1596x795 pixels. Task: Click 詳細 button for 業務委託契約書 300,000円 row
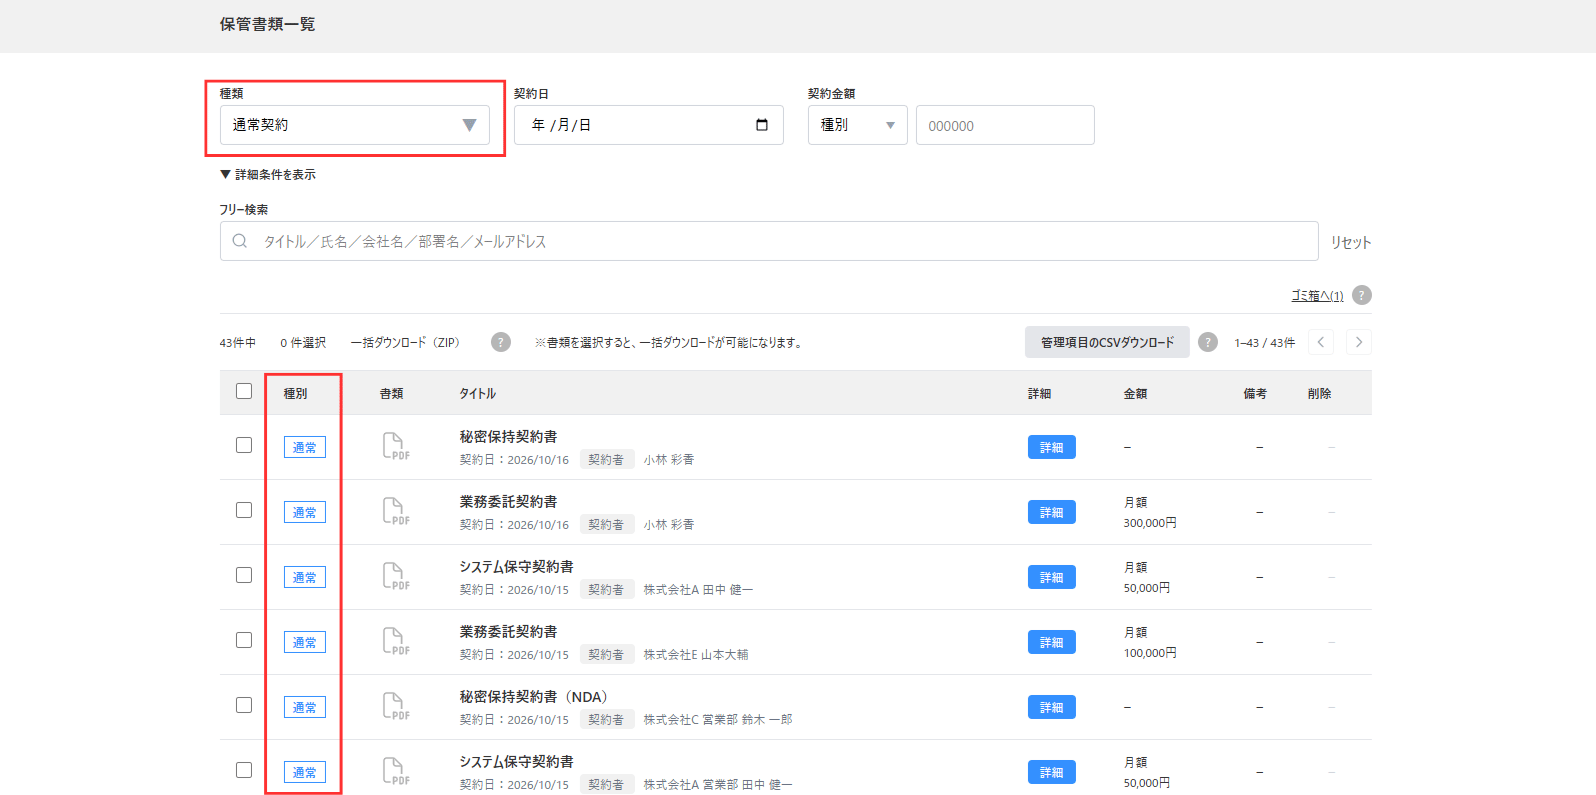[x=1052, y=512]
